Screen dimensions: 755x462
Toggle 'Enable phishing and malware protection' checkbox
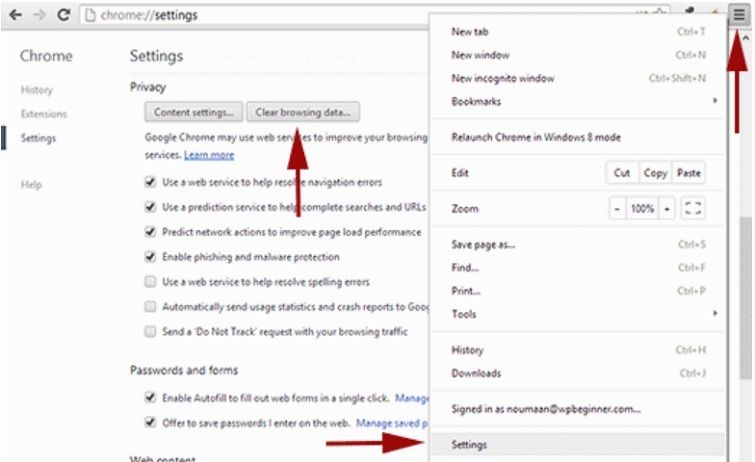tap(151, 257)
